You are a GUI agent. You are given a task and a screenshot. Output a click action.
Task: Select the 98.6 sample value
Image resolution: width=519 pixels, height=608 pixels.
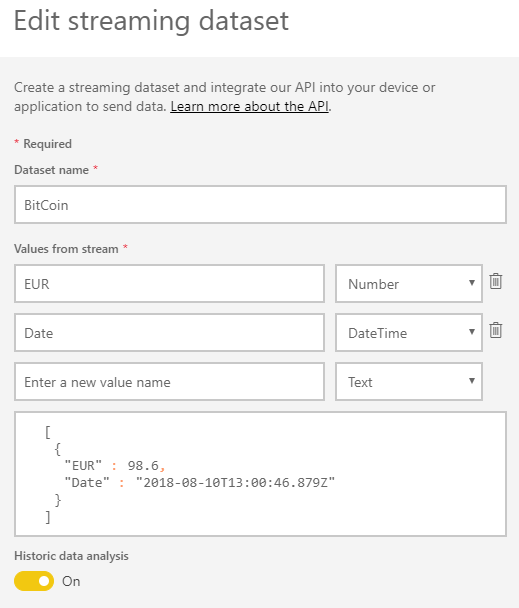pos(143,465)
